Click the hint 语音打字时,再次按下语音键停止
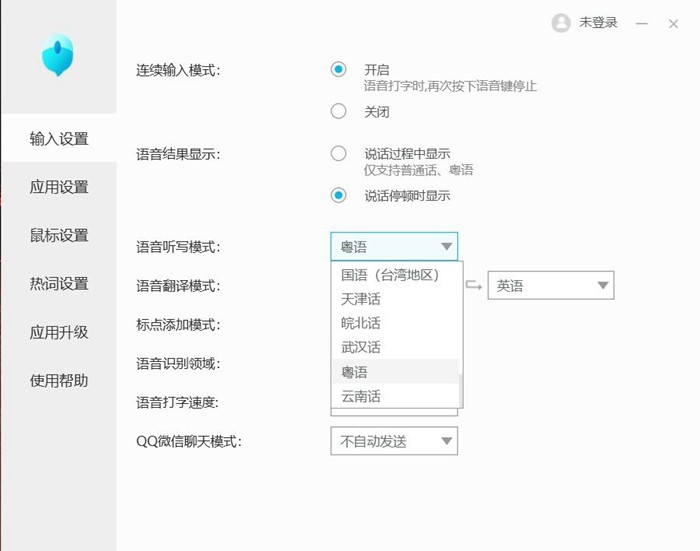Image resolution: width=700 pixels, height=551 pixels. click(x=450, y=86)
